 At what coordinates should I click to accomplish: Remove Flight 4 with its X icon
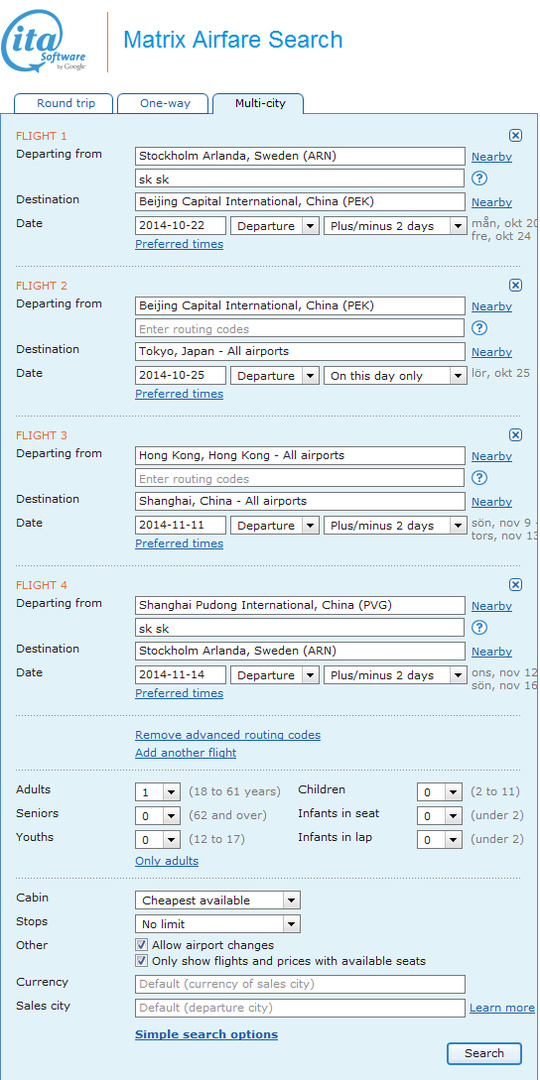pyautogui.click(x=515, y=585)
